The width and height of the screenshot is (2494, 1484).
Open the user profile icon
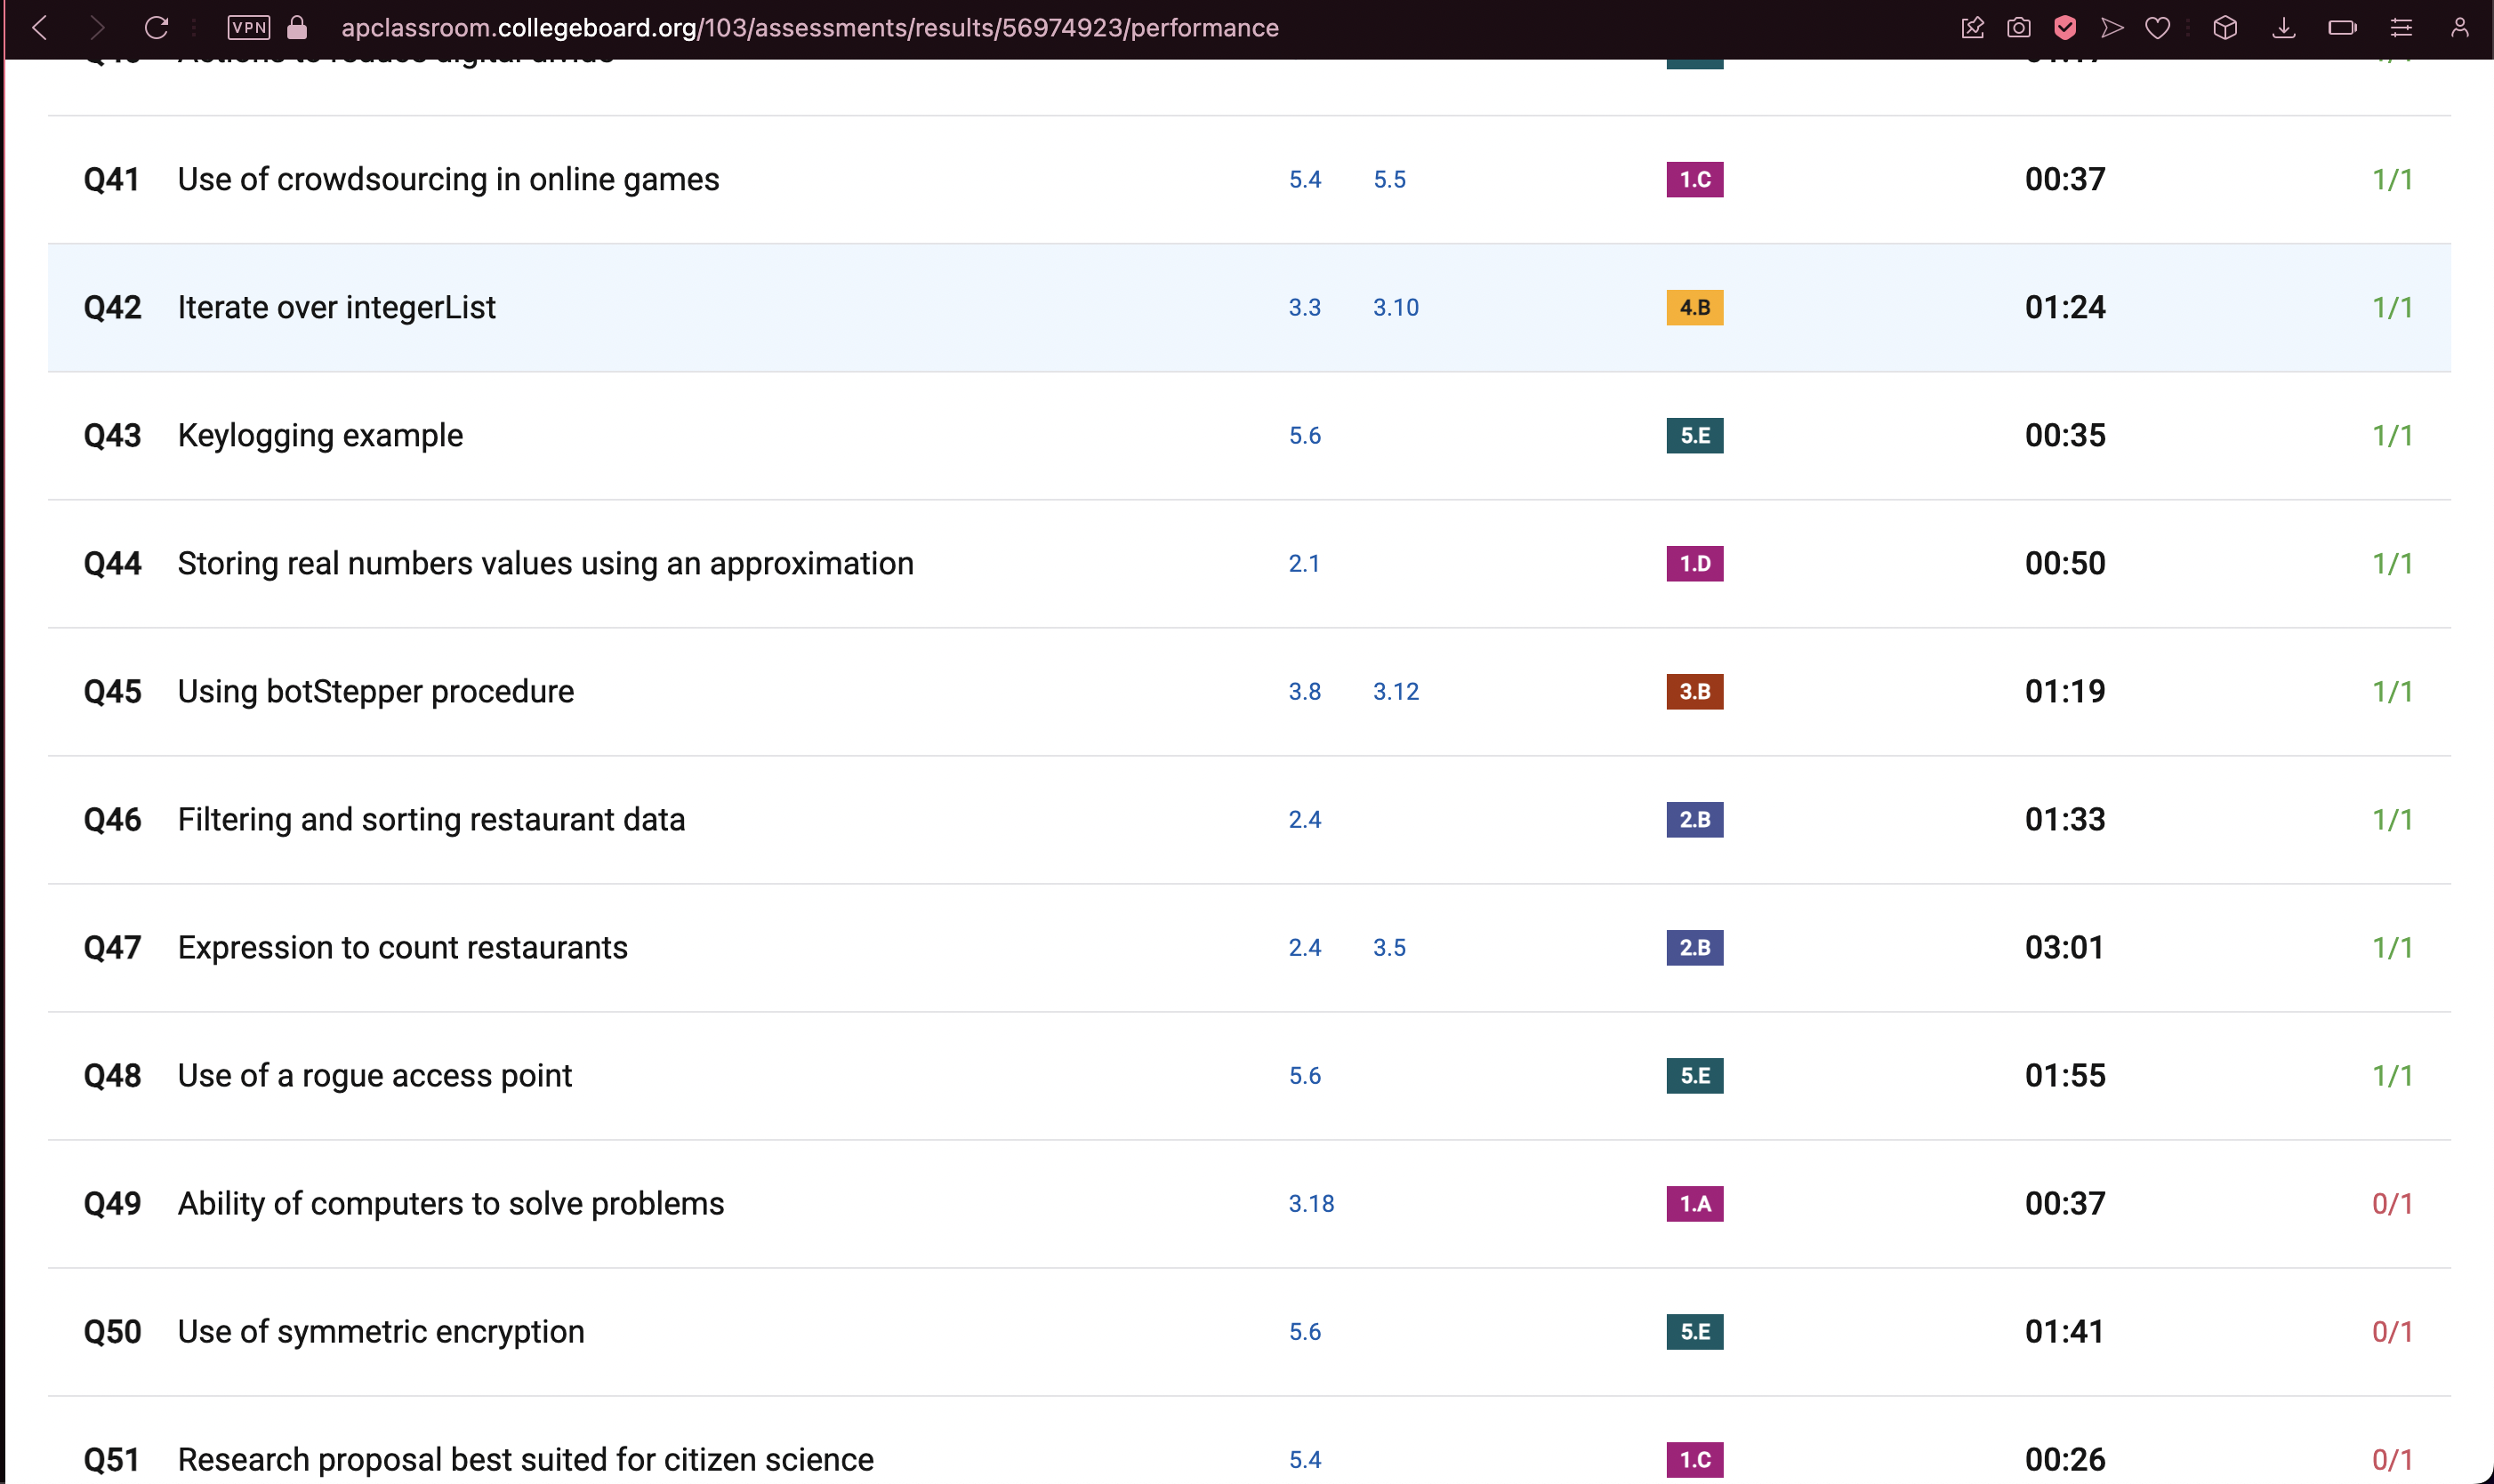pos(2460,27)
